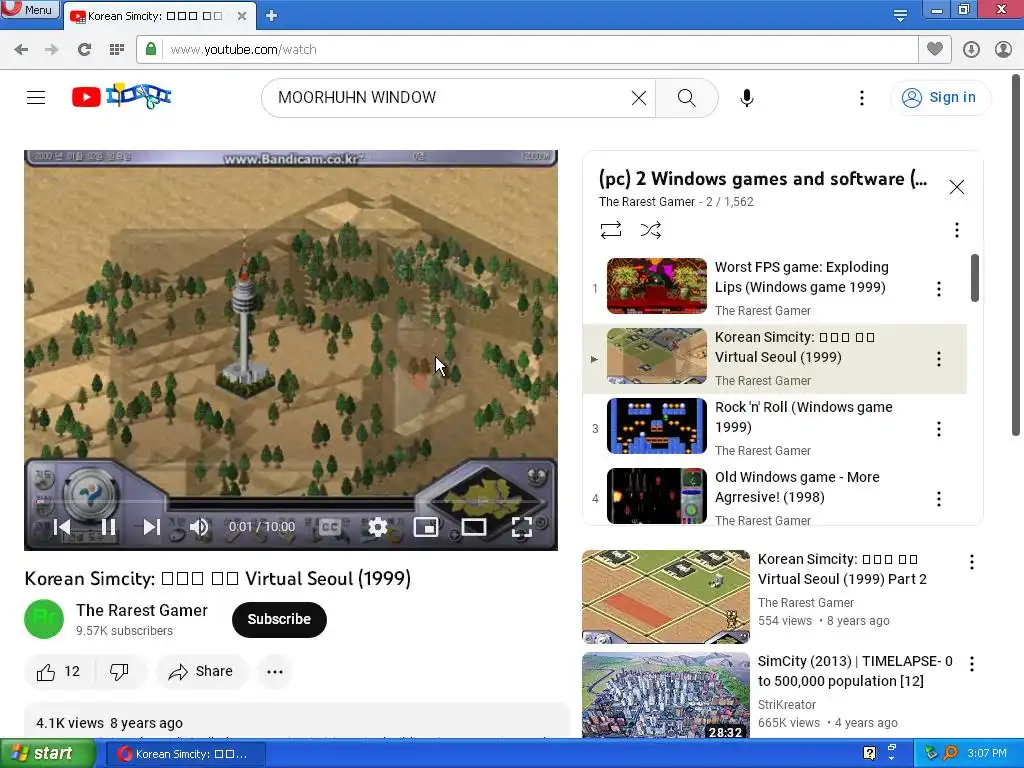
Task: Open the Opera Menu button
Action: click(29, 9)
